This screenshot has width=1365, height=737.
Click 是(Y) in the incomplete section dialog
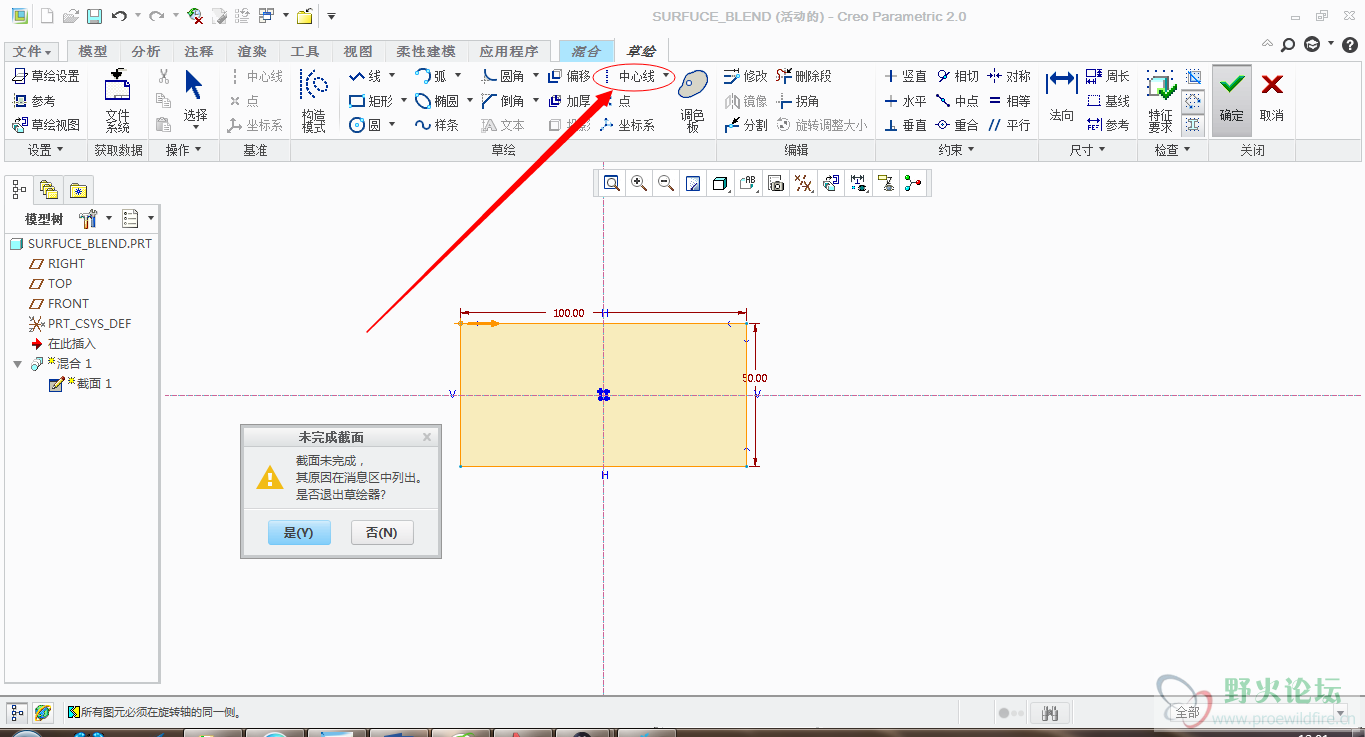[x=299, y=533]
